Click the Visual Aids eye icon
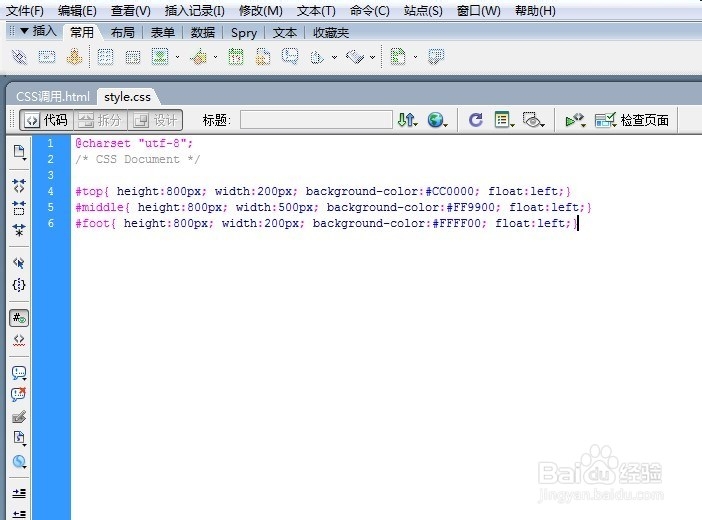 coord(533,120)
